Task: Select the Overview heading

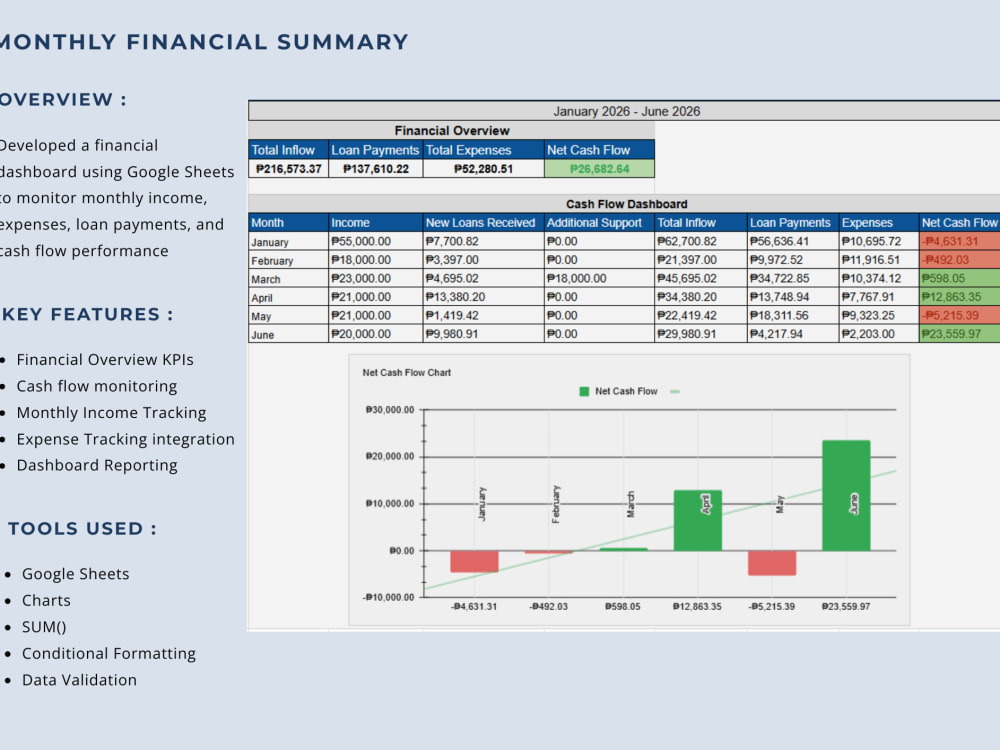Action: [63, 99]
